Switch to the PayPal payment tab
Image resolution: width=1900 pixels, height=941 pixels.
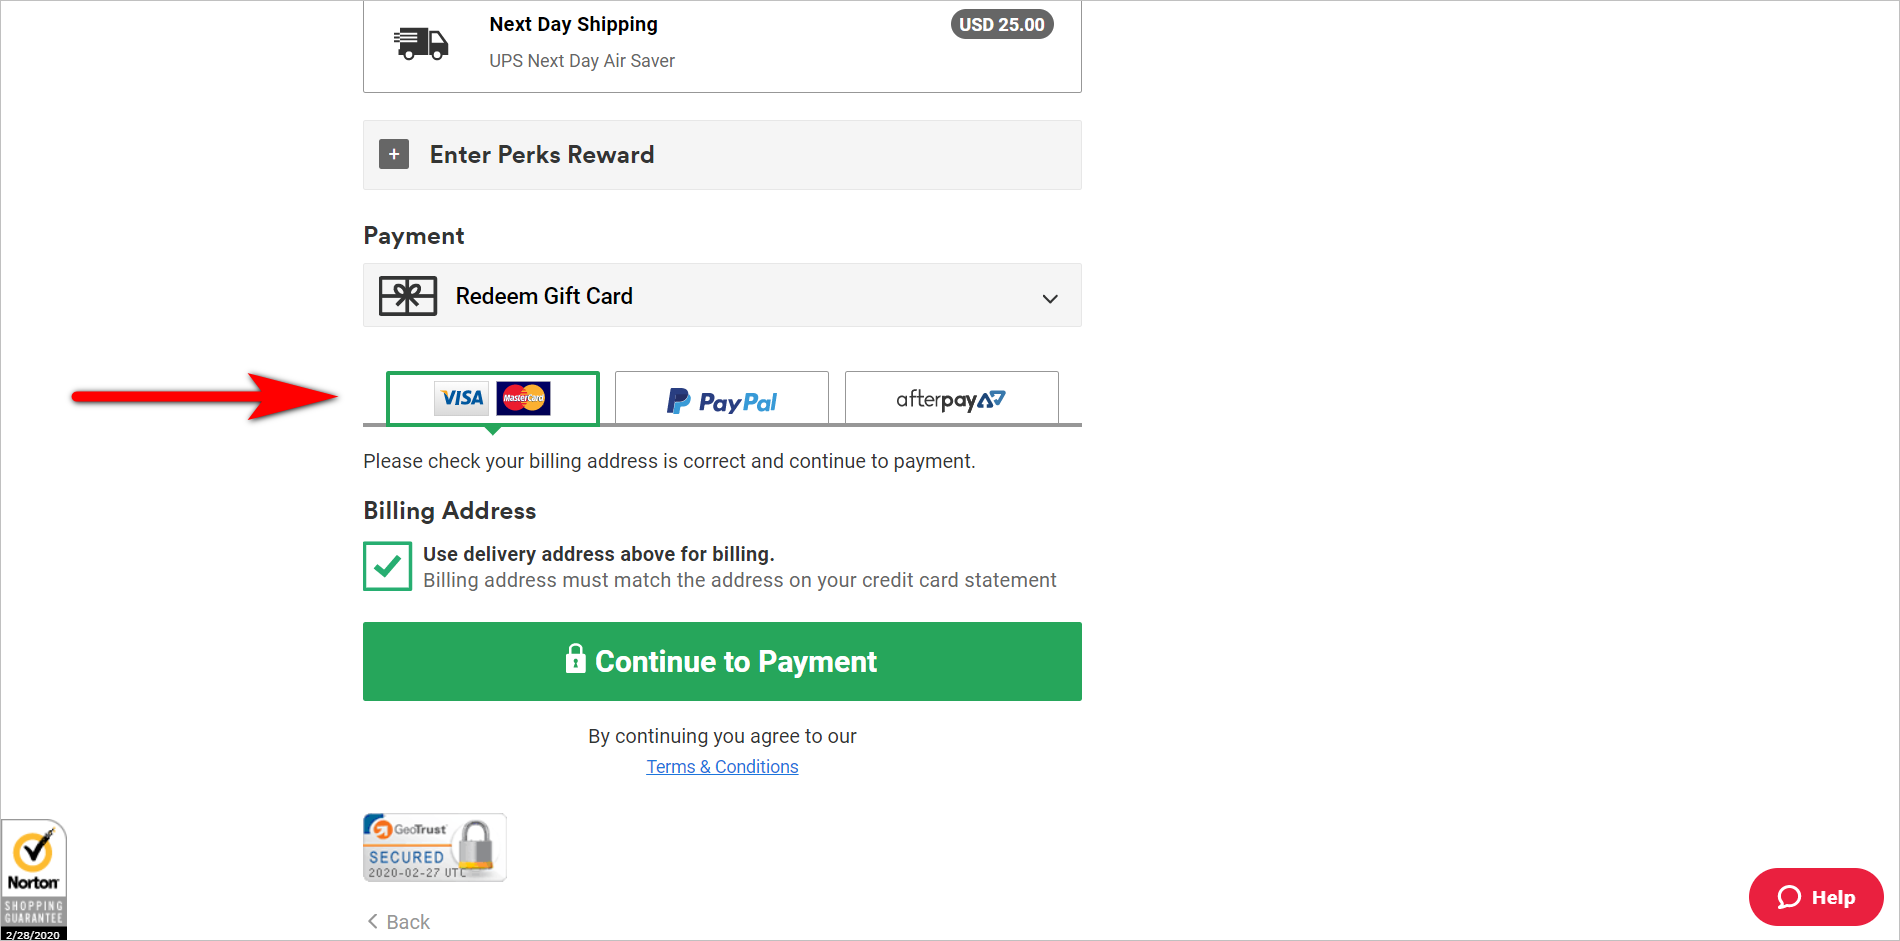pyautogui.click(x=721, y=398)
